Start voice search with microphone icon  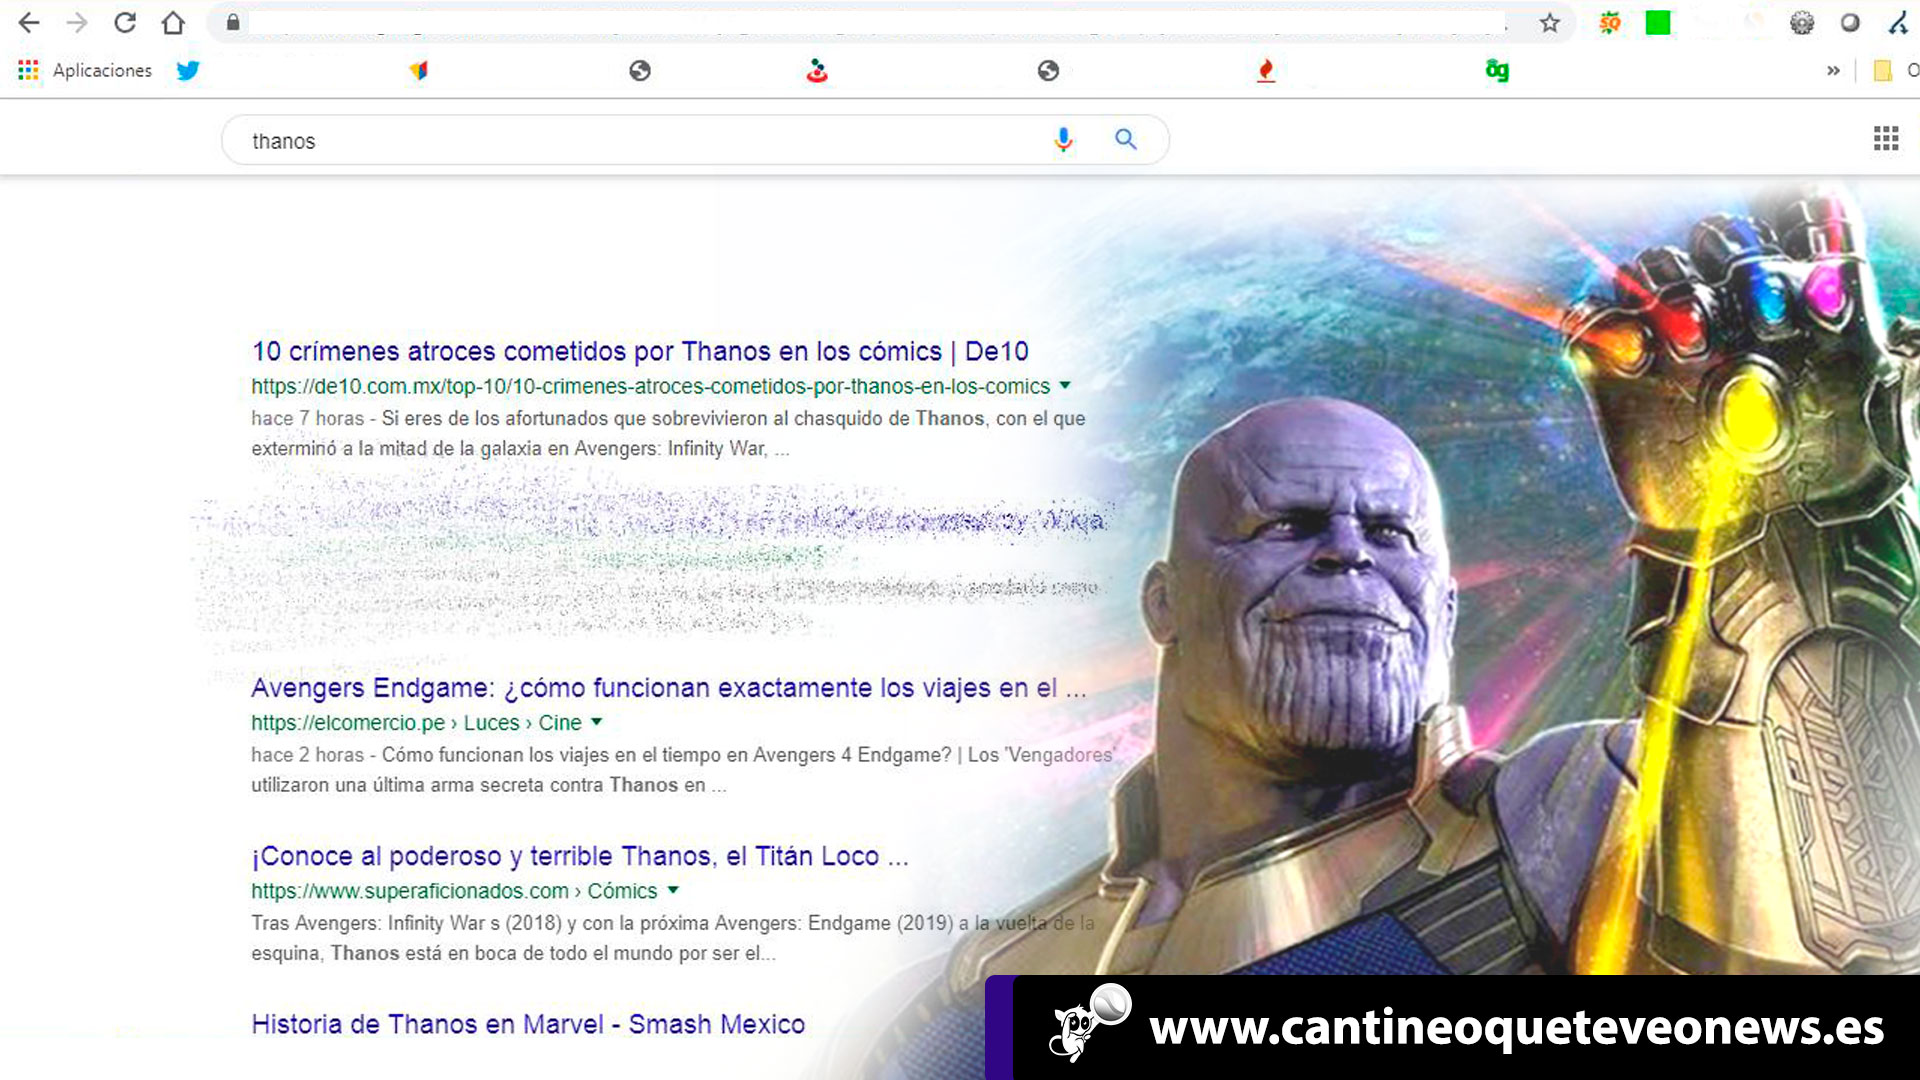click(1063, 140)
